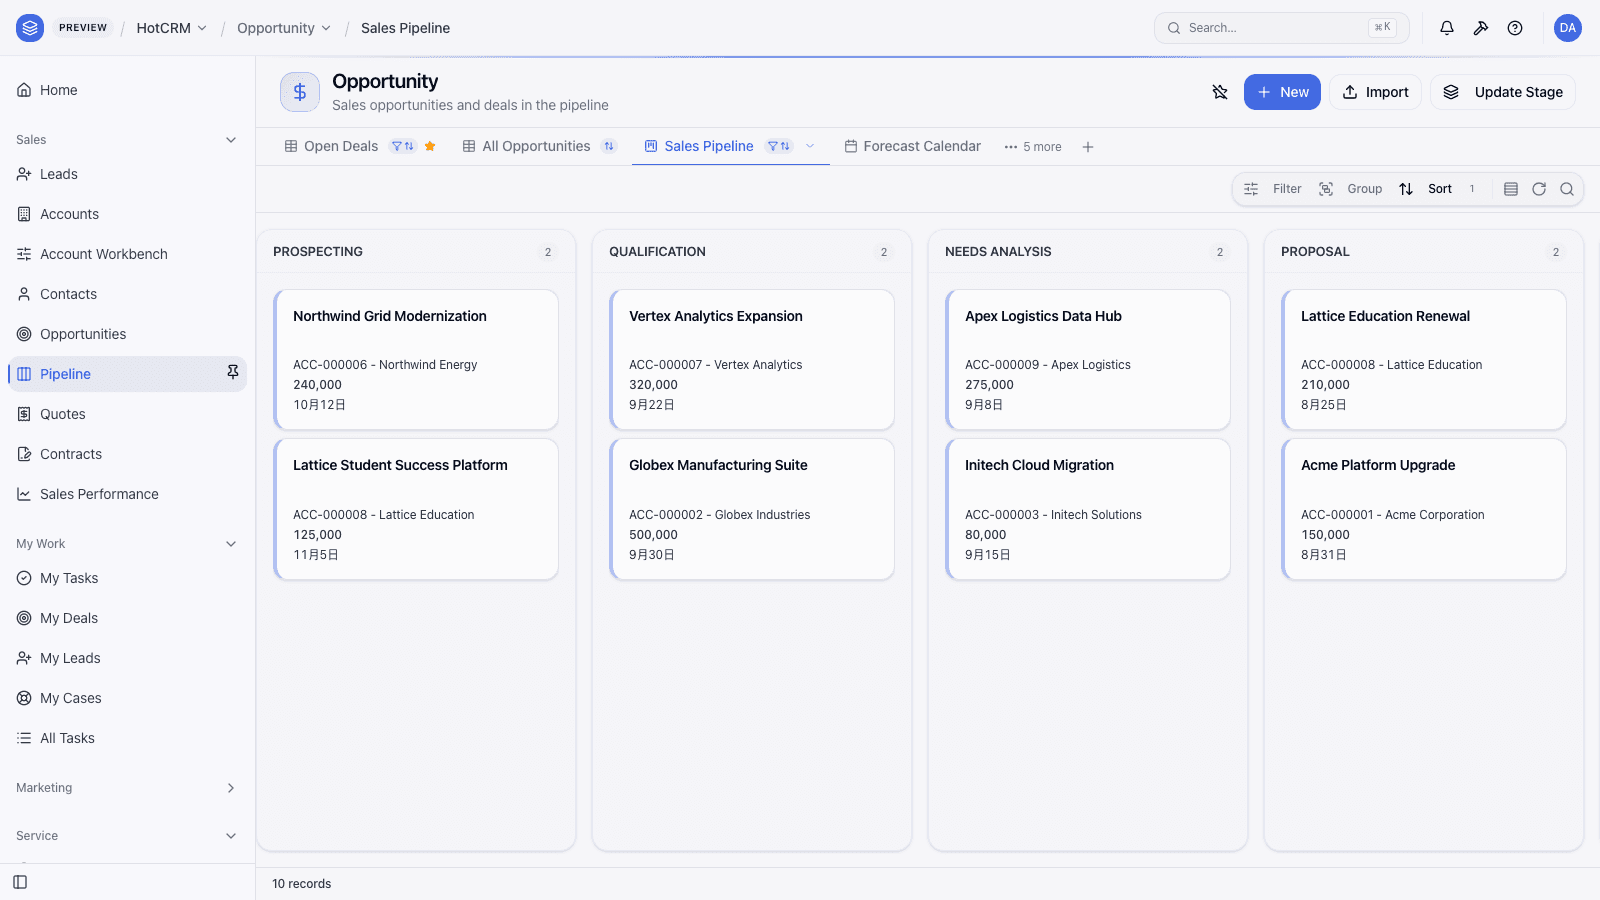Viewport: 1600px width, 900px height.
Task: Open My Tasks in sidebar
Action: click(128, 578)
